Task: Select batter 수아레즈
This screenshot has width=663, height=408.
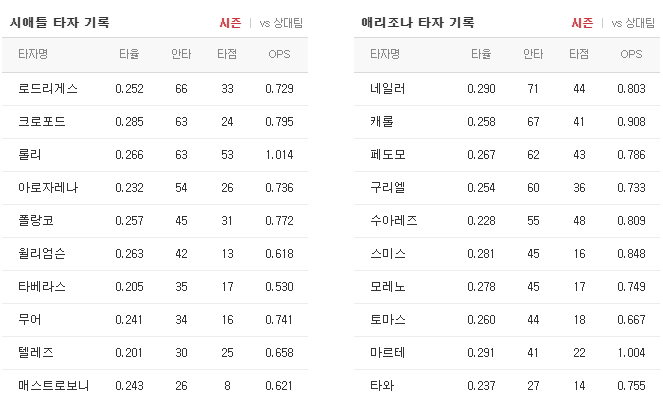Action: 394,221
